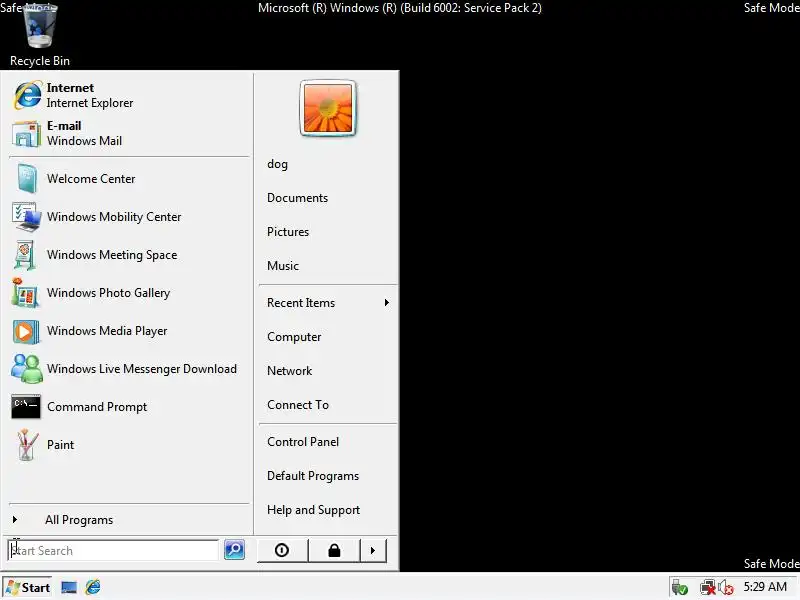Click the orange flower user picture
The image size is (800, 600).
tap(328, 108)
